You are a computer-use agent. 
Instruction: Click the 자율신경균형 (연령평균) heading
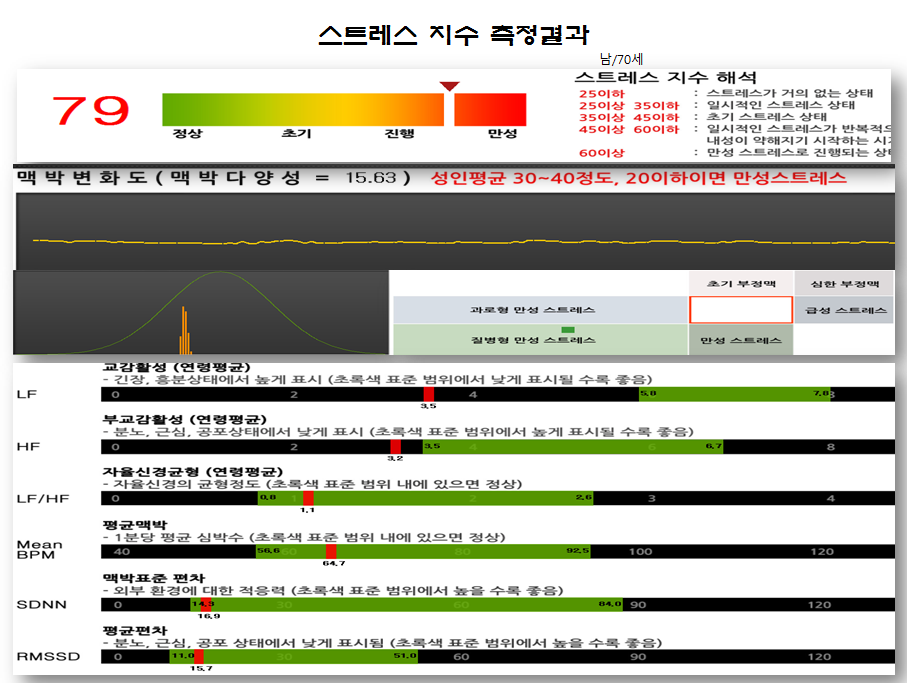pyautogui.click(x=193, y=471)
